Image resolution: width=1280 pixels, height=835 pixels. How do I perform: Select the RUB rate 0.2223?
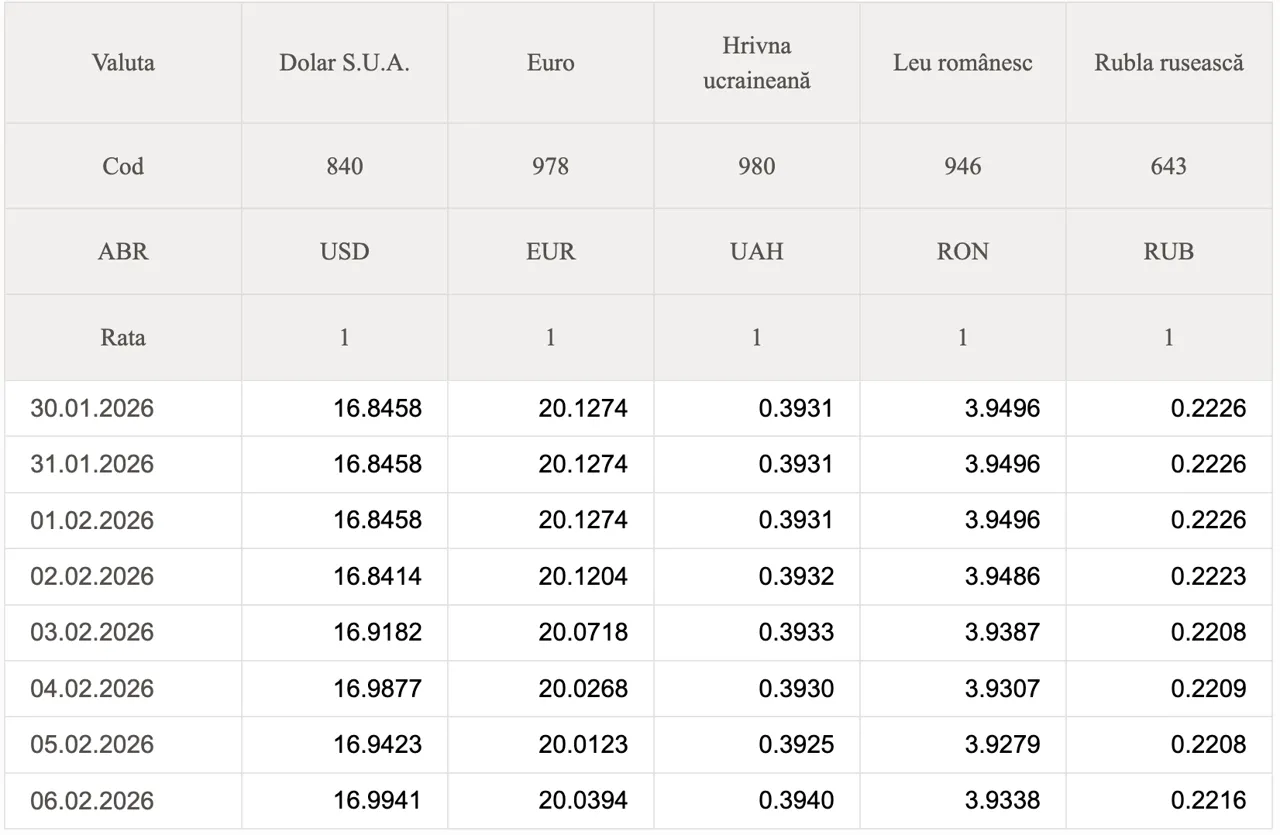tap(1208, 576)
